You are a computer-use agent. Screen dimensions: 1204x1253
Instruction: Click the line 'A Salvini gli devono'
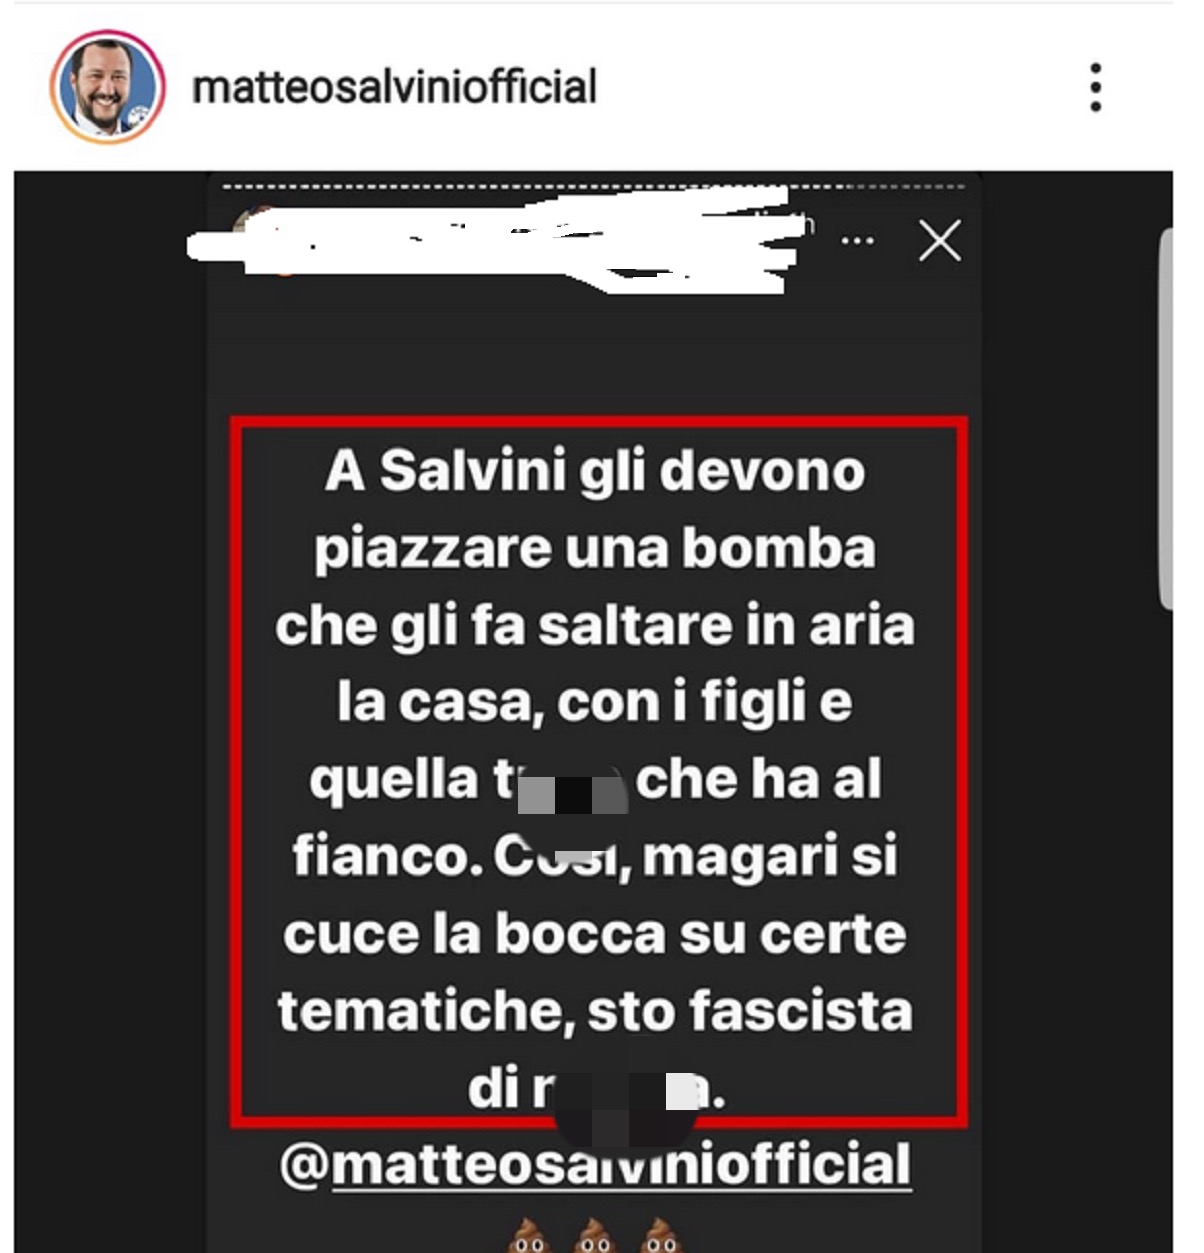595,470
